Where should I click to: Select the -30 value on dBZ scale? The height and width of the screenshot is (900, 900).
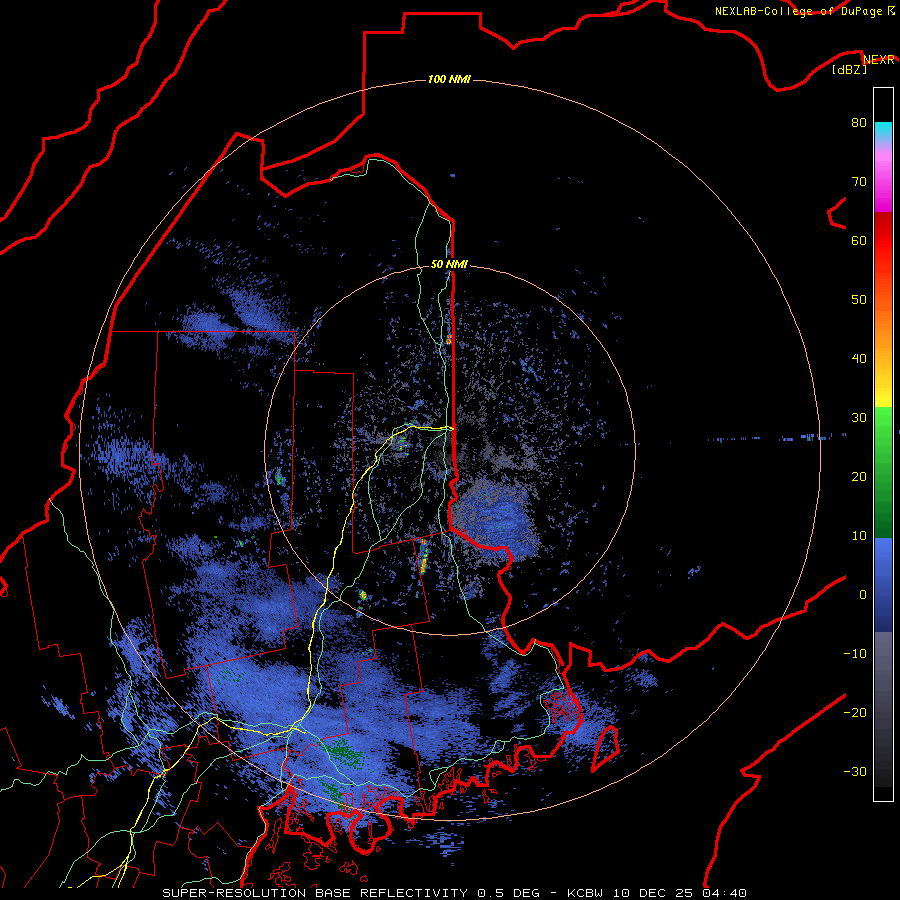855,772
